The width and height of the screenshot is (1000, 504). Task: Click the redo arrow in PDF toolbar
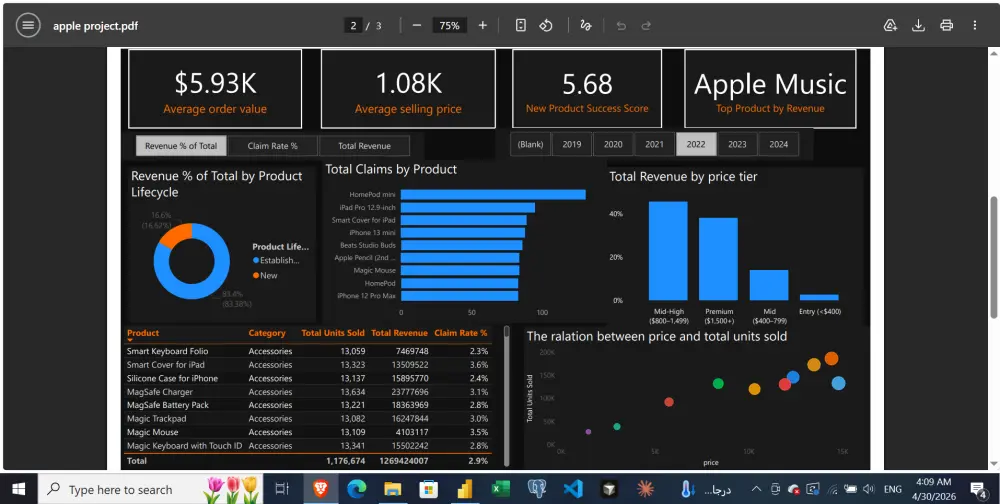click(646, 26)
